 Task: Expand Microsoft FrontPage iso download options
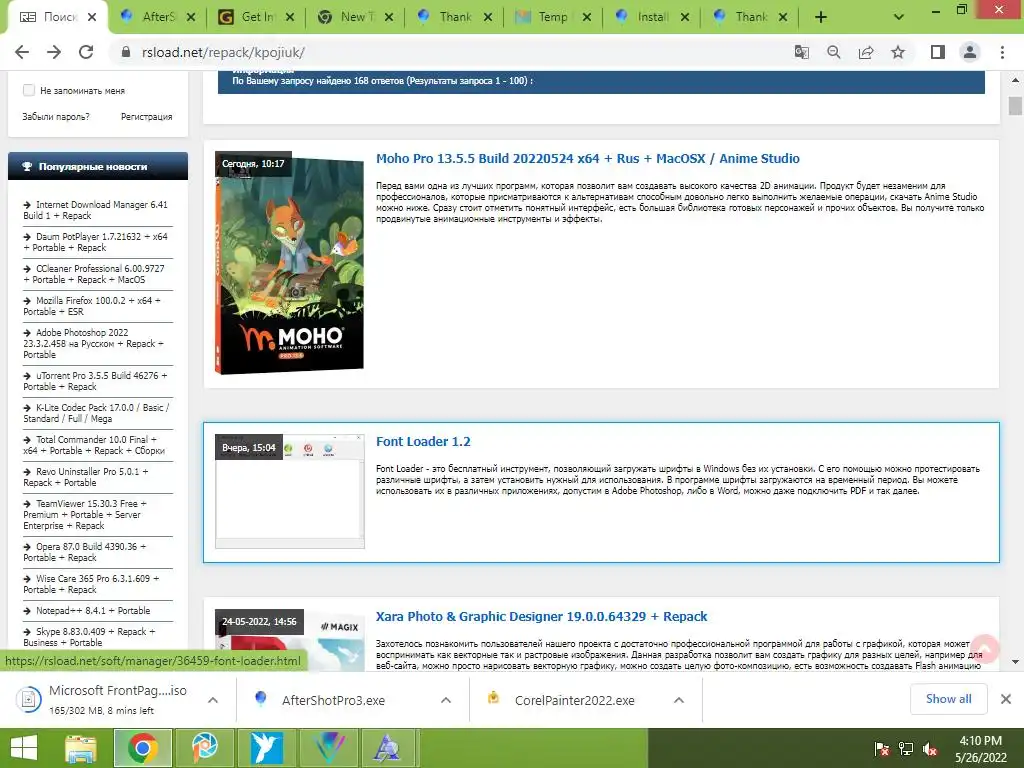tap(213, 700)
